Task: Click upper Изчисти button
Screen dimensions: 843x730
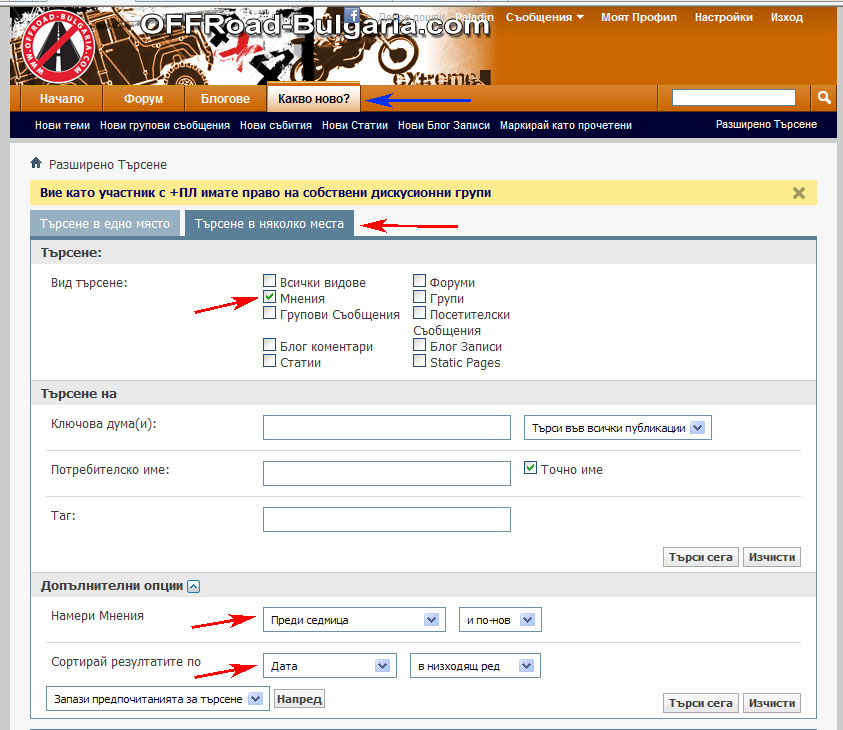Action: click(x=771, y=557)
